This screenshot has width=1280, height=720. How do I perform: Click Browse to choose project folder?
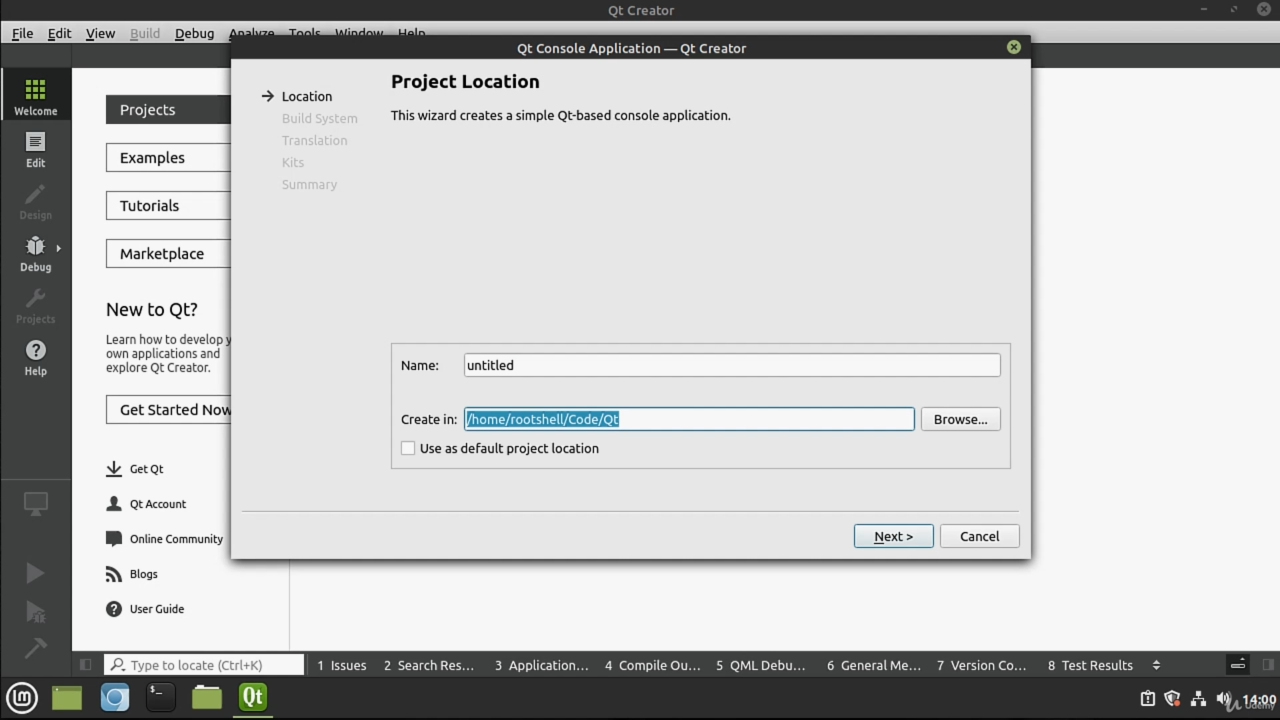click(960, 419)
